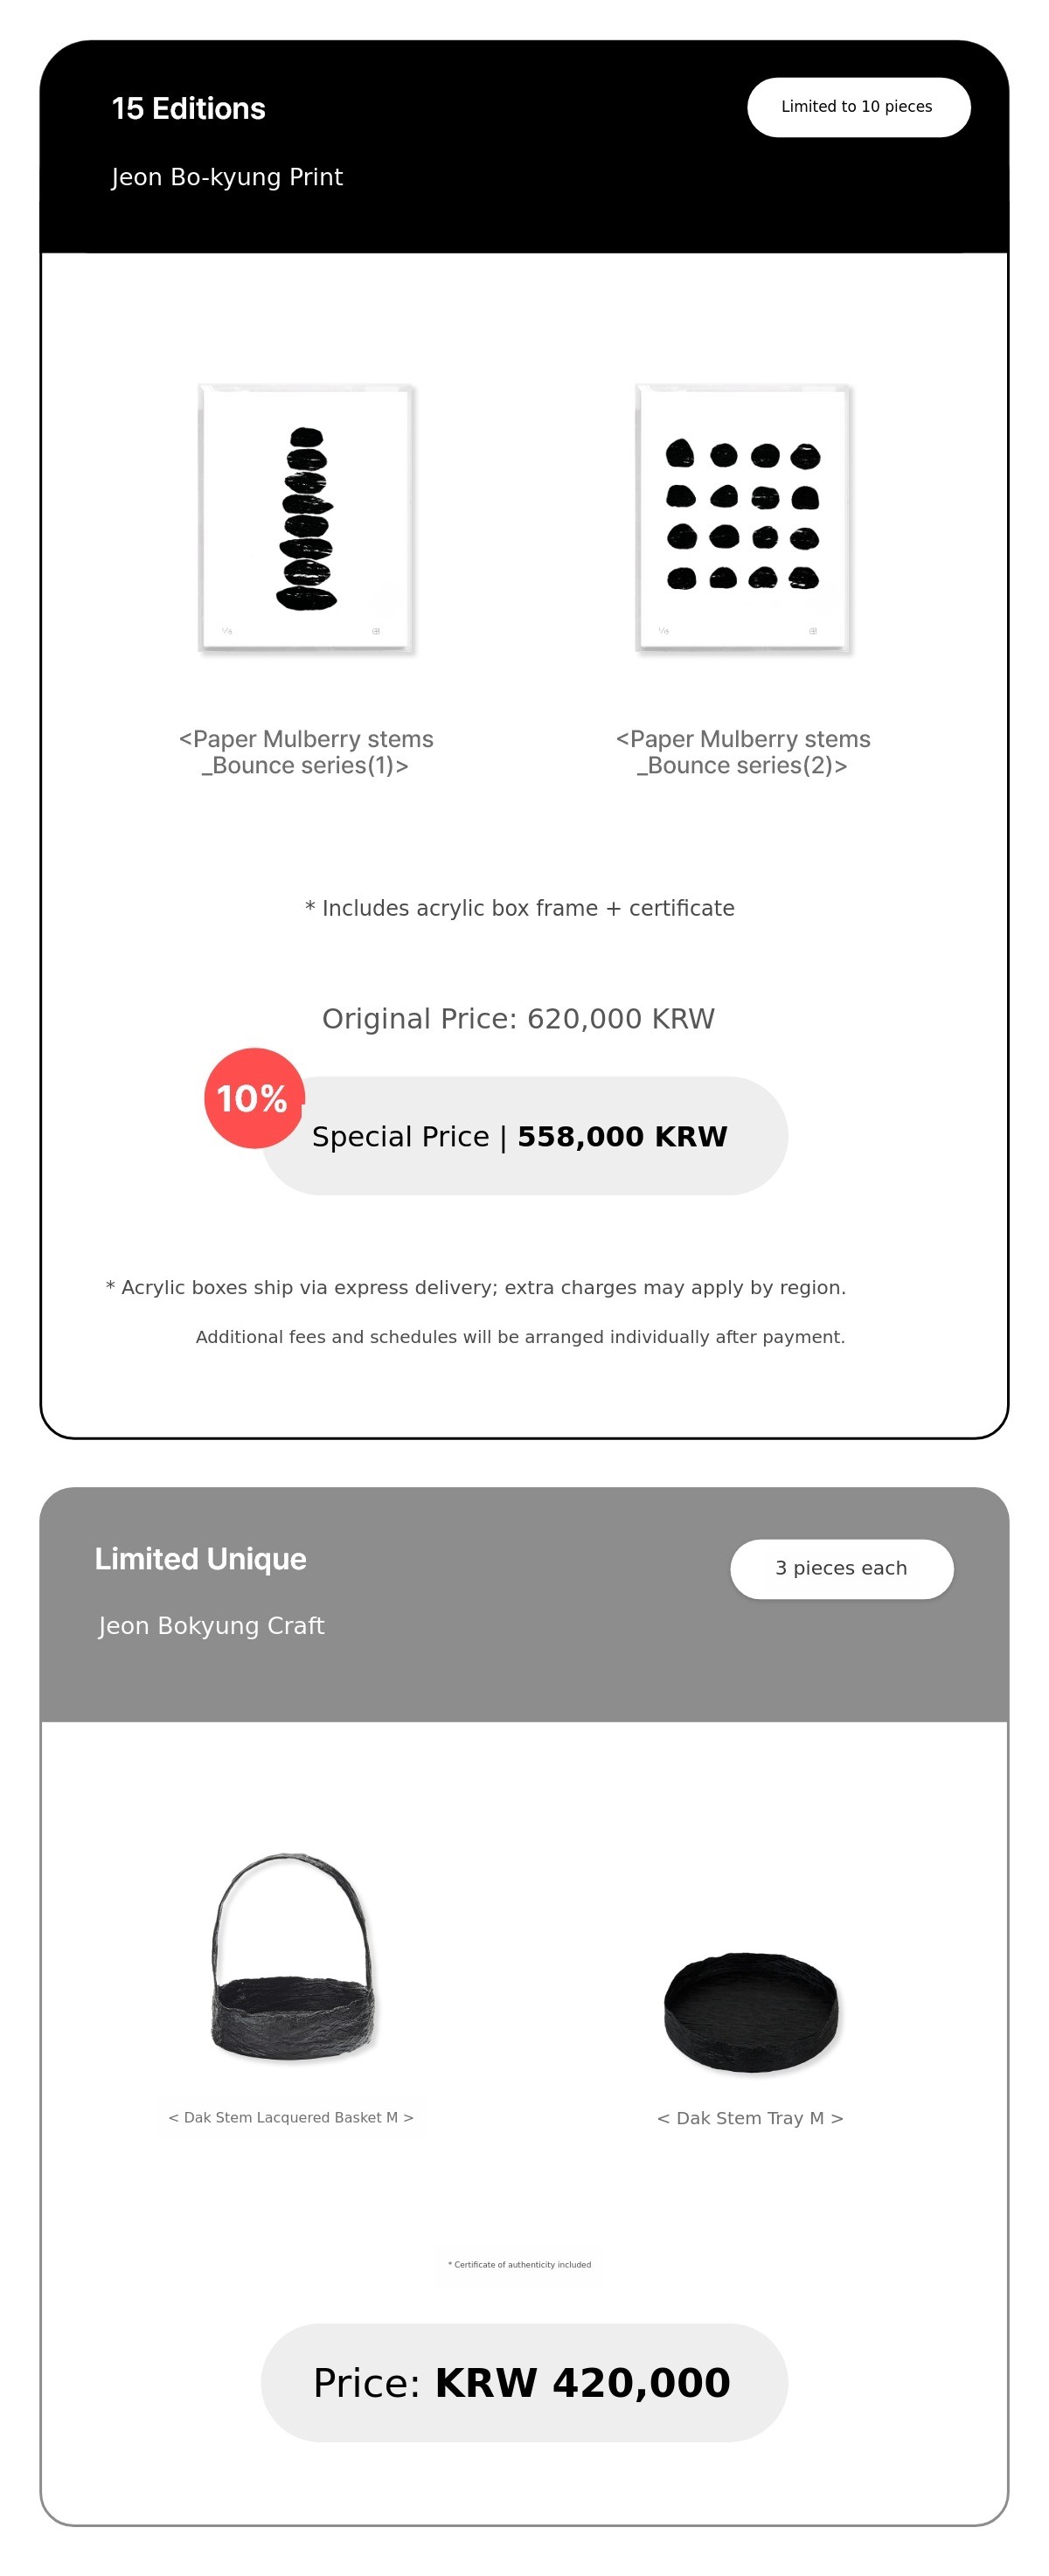Open the Bounce series(1) stacked print image
Screen dimensions: 1049x2576
pyautogui.click(x=306, y=518)
